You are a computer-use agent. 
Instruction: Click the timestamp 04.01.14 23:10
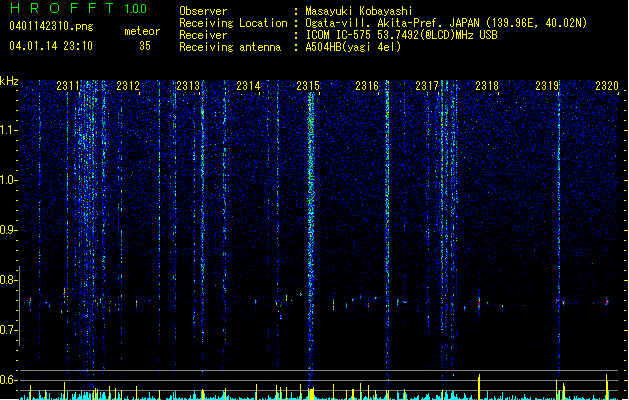click(x=51, y=46)
